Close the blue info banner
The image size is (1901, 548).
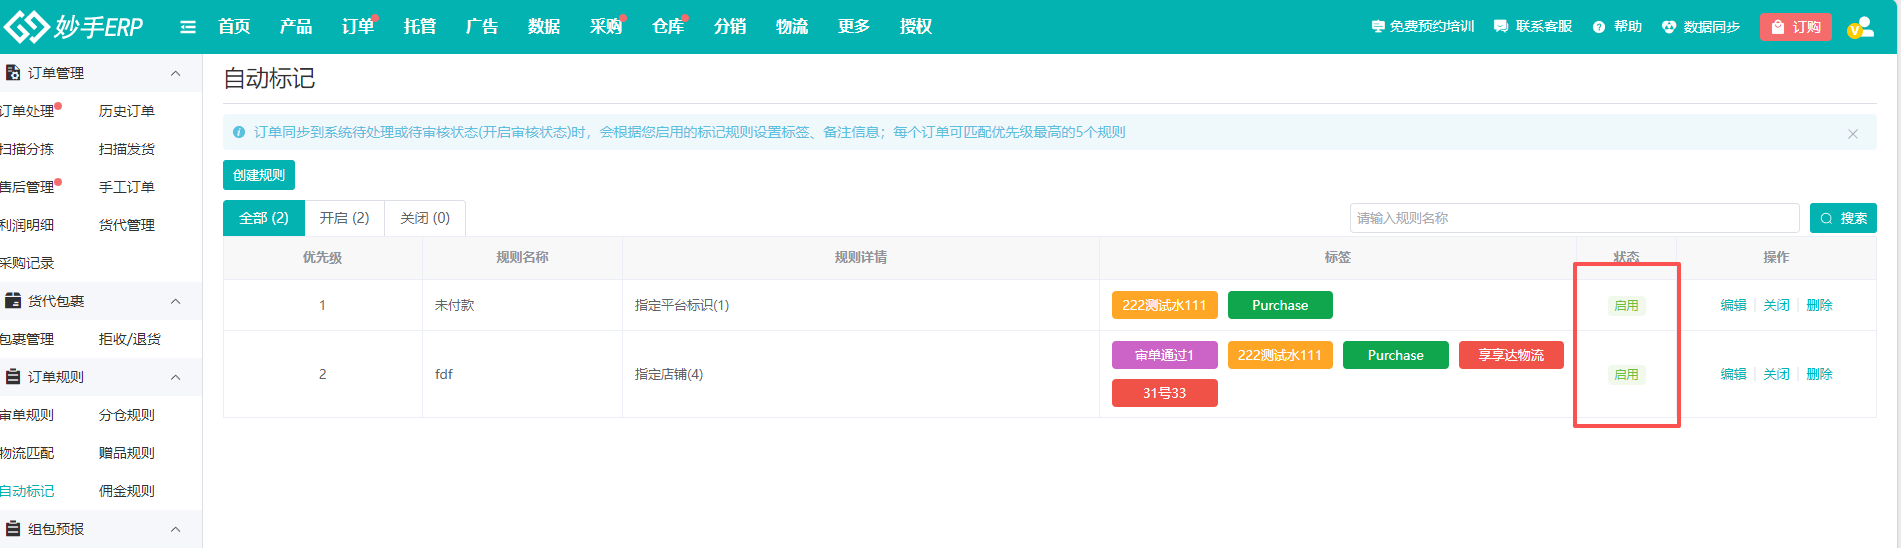click(1852, 134)
